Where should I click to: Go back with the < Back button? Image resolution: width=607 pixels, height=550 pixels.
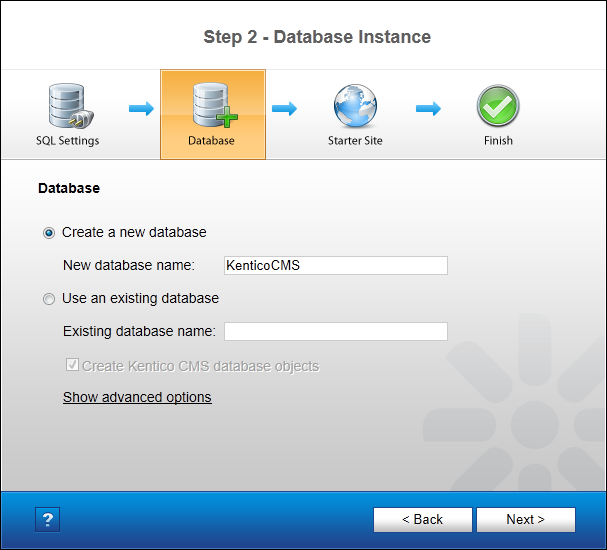[423, 520]
